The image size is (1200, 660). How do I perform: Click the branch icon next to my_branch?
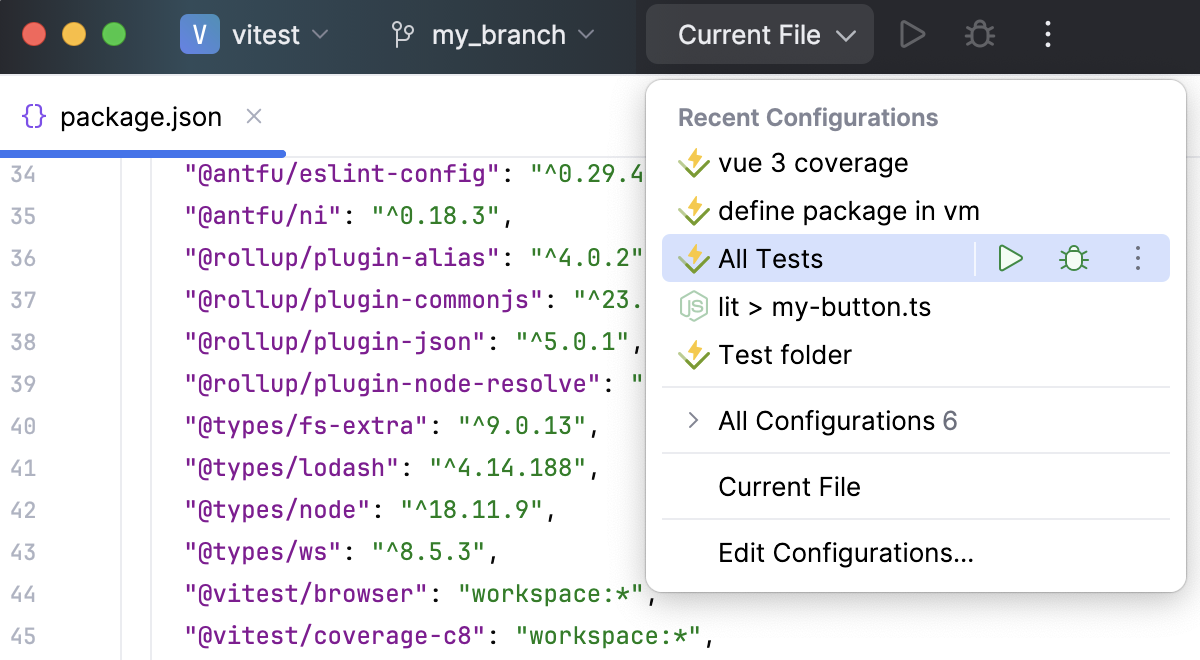pos(404,33)
